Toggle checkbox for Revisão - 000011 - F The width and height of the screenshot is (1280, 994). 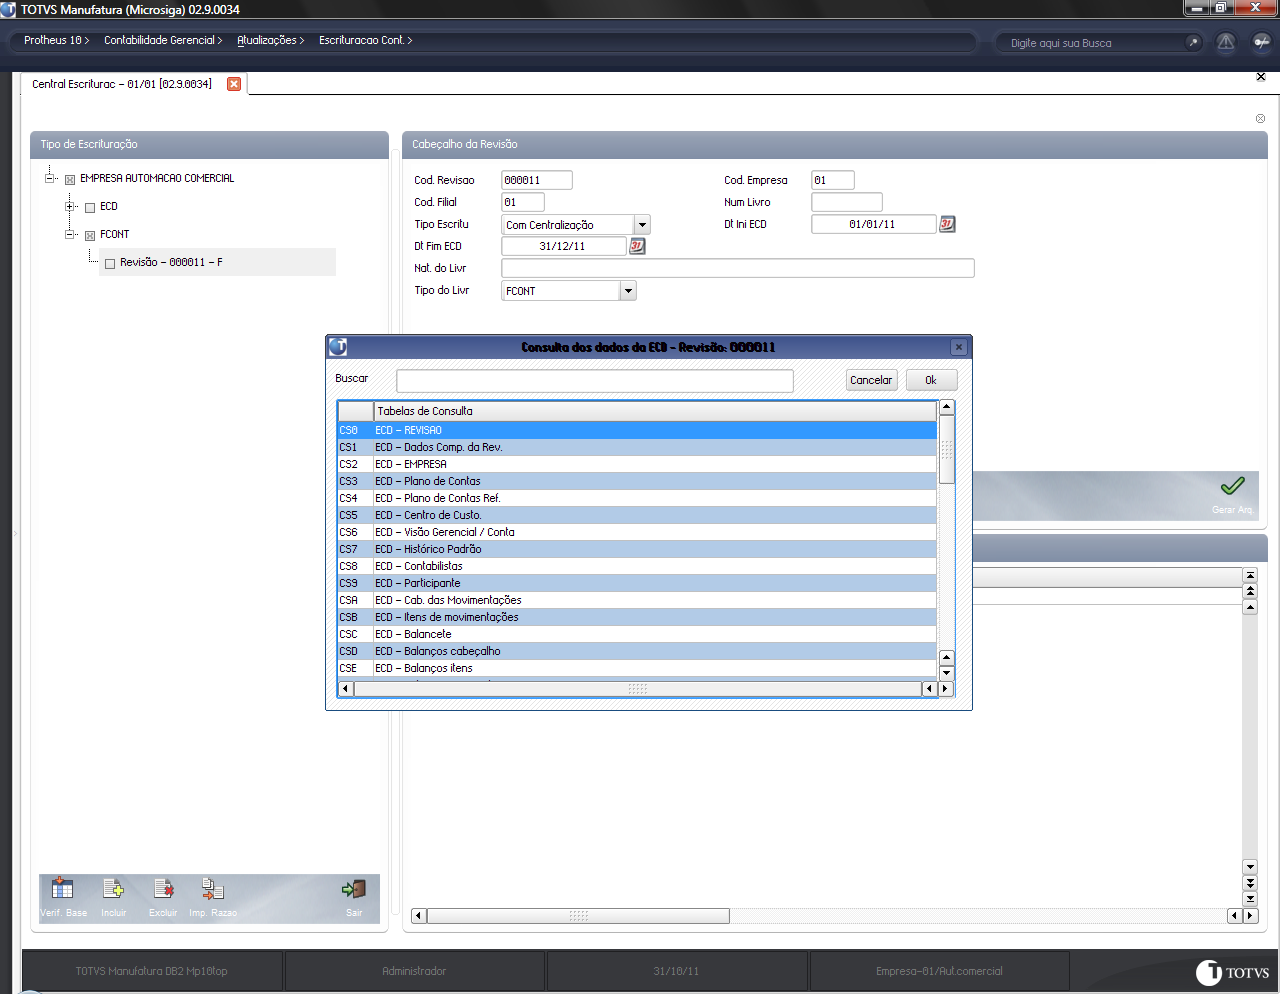click(x=110, y=264)
